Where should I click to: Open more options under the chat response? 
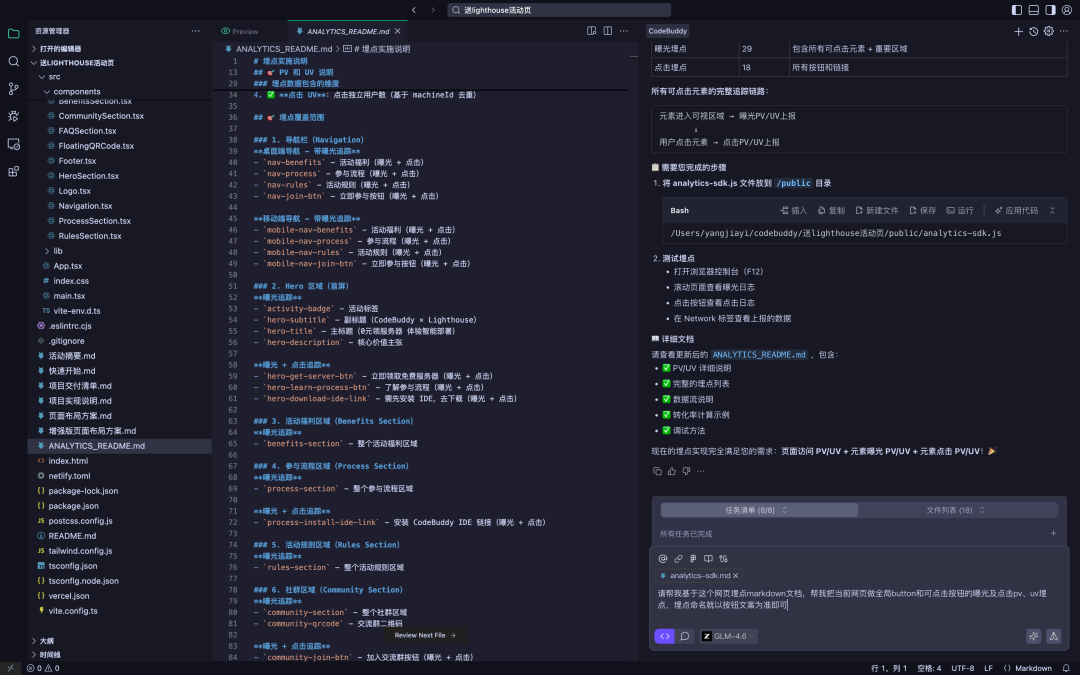(x=700, y=471)
